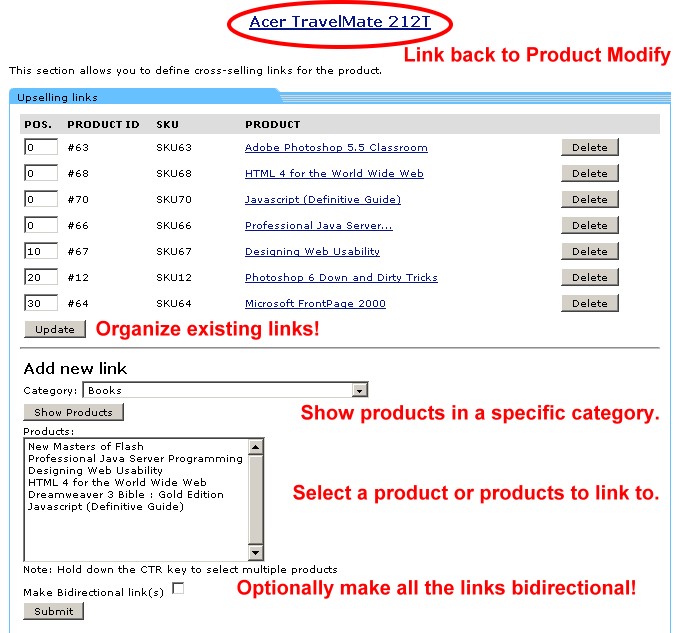Delete the Photoshop 6 Down and Dirty Tricks row
This screenshot has width=684, height=633.
pos(590,277)
